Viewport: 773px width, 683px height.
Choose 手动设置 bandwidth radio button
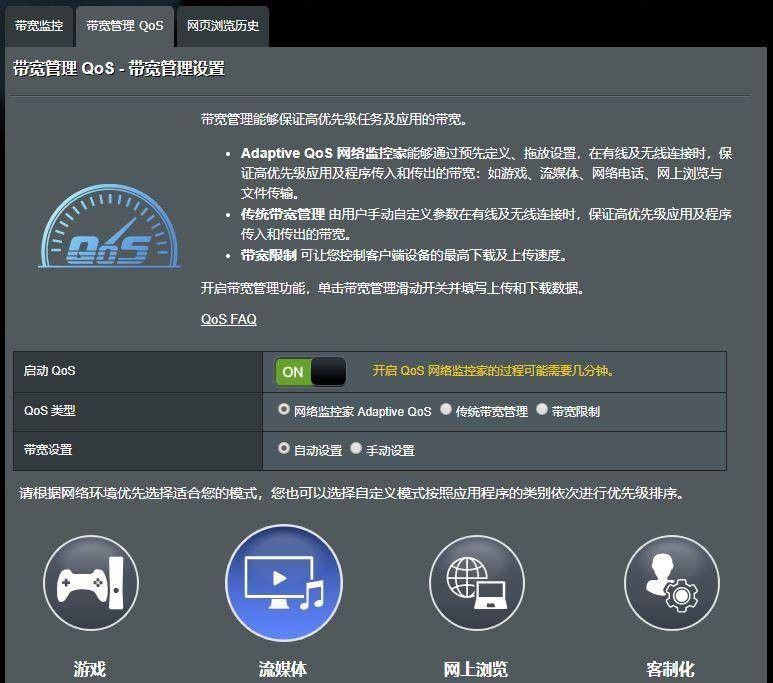[x=356, y=448]
